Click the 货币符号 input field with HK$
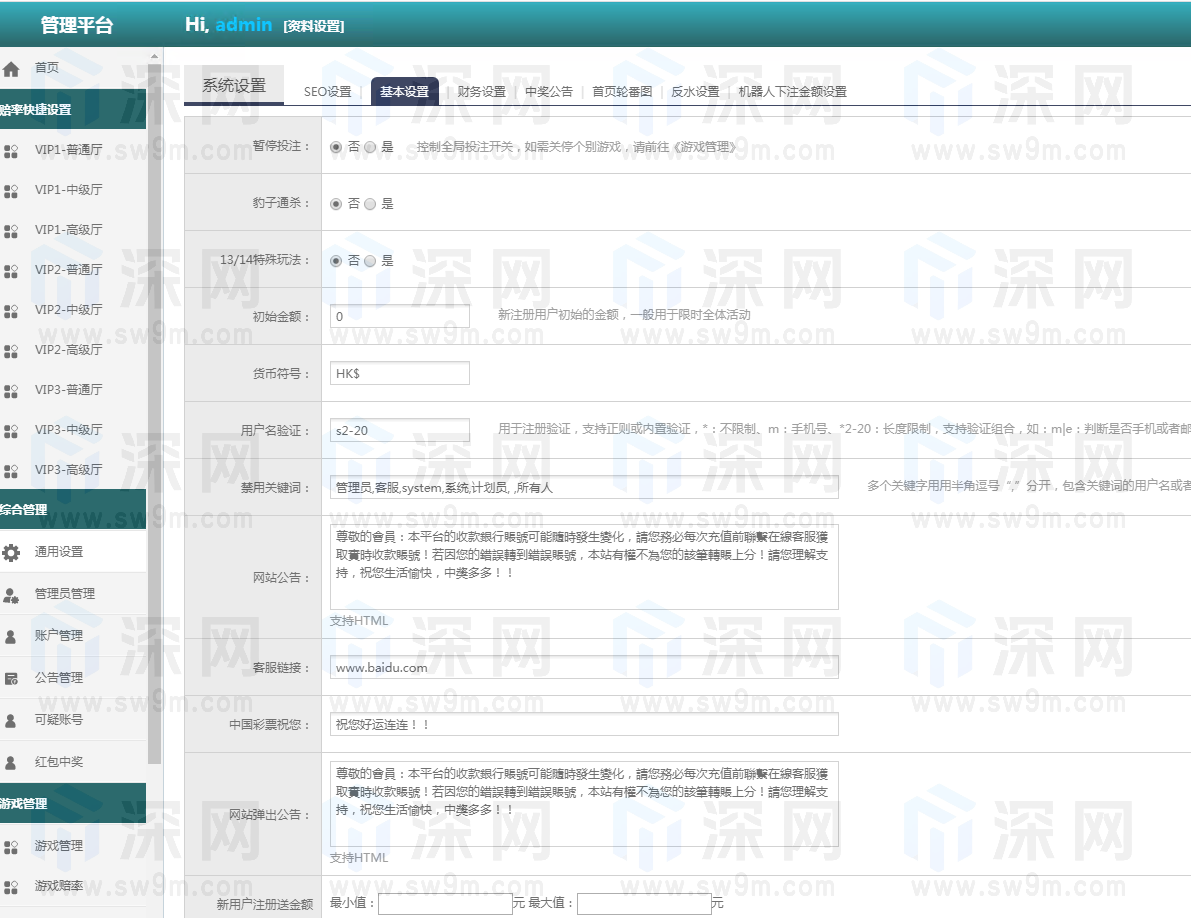This screenshot has width=1191, height=918. [400, 373]
